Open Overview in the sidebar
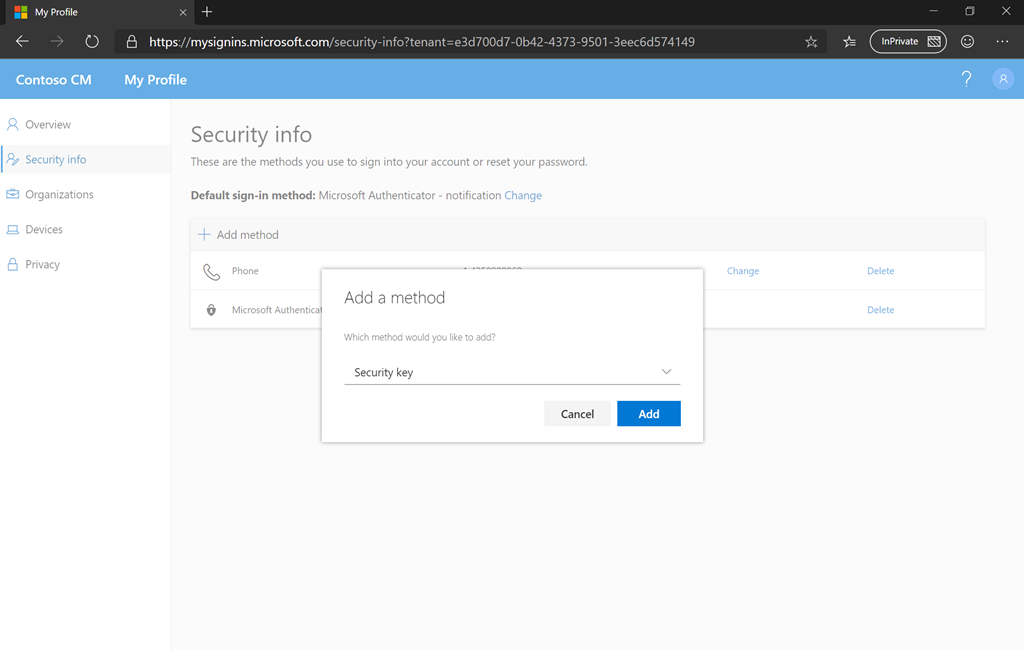The height and width of the screenshot is (651, 1024). pos(48,125)
